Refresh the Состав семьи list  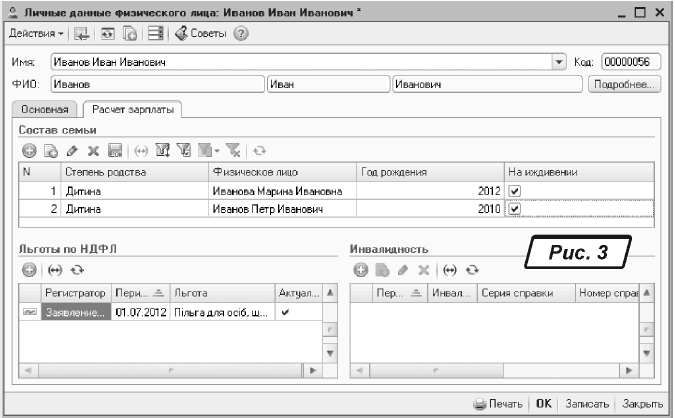[x=259, y=150]
